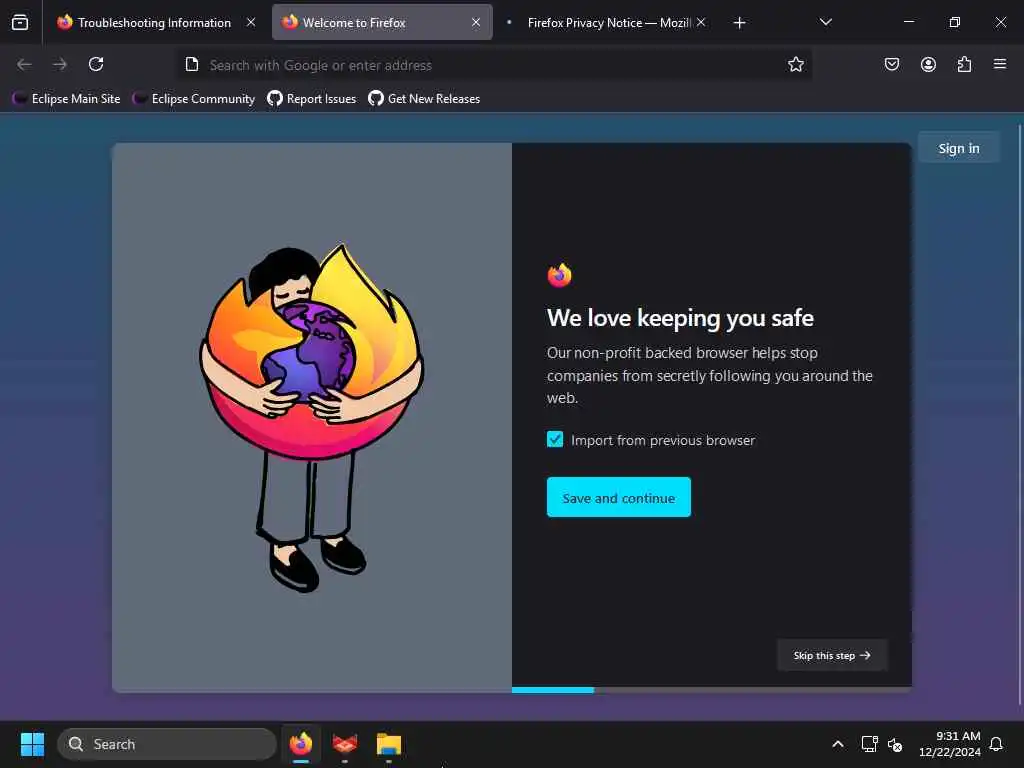
Task: Click the onboarding progress bar
Action: (x=712, y=690)
